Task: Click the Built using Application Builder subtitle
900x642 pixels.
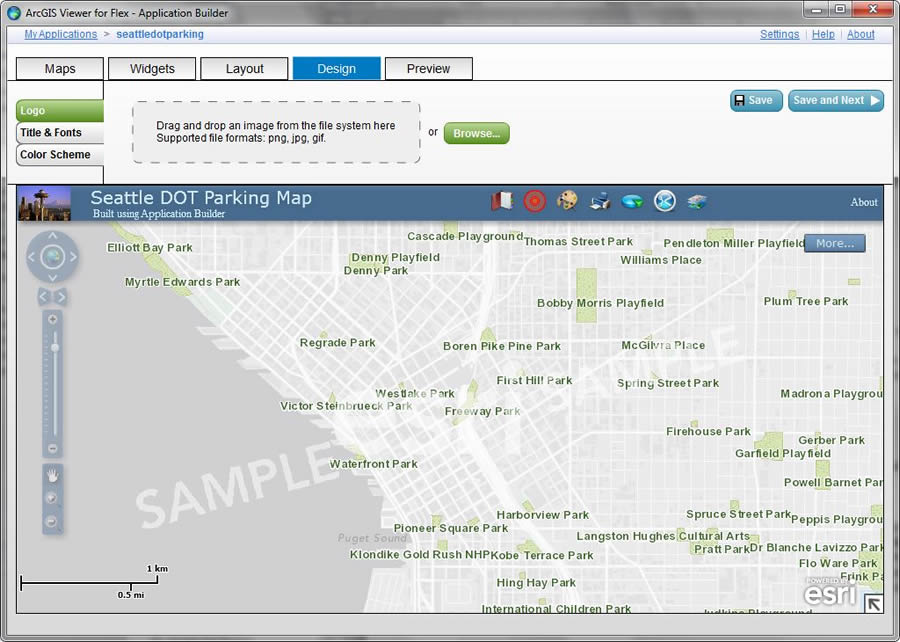Action: click(x=159, y=213)
